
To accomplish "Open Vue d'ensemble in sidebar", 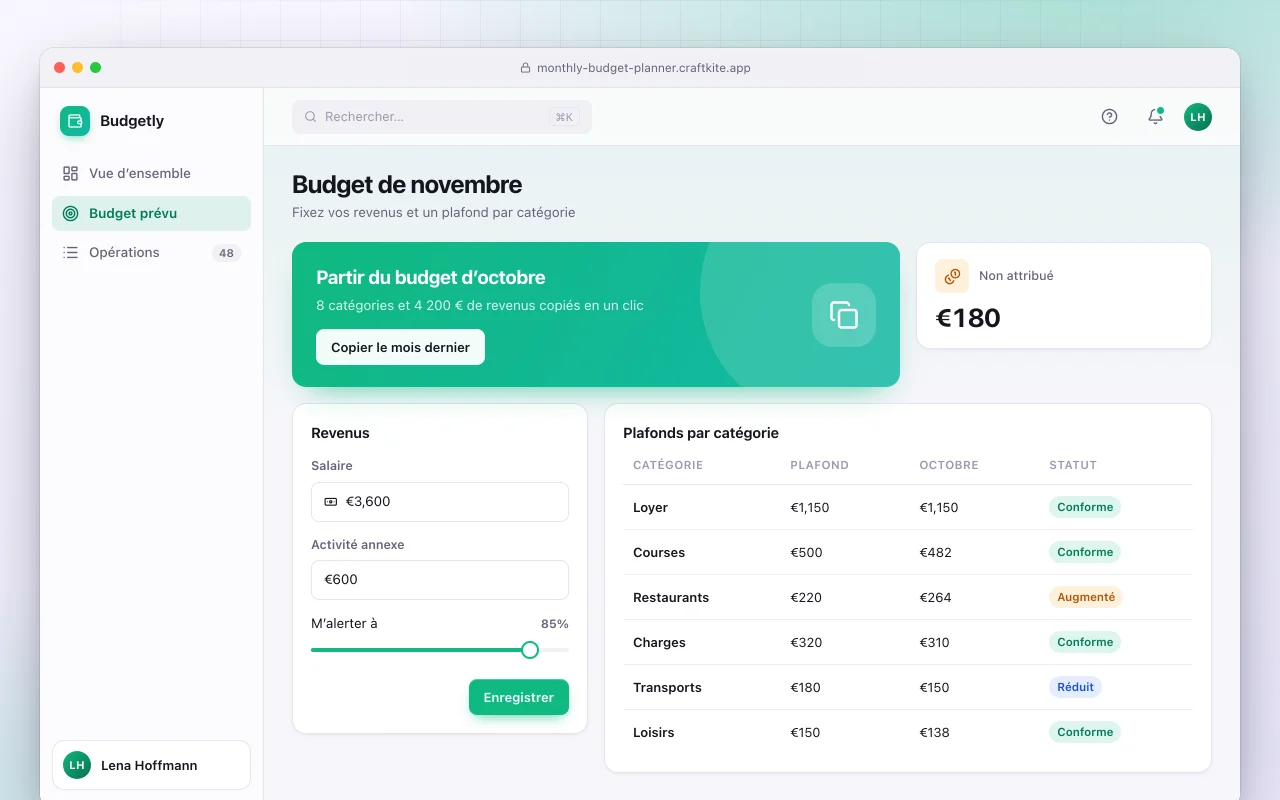I will tap(151, 173).
